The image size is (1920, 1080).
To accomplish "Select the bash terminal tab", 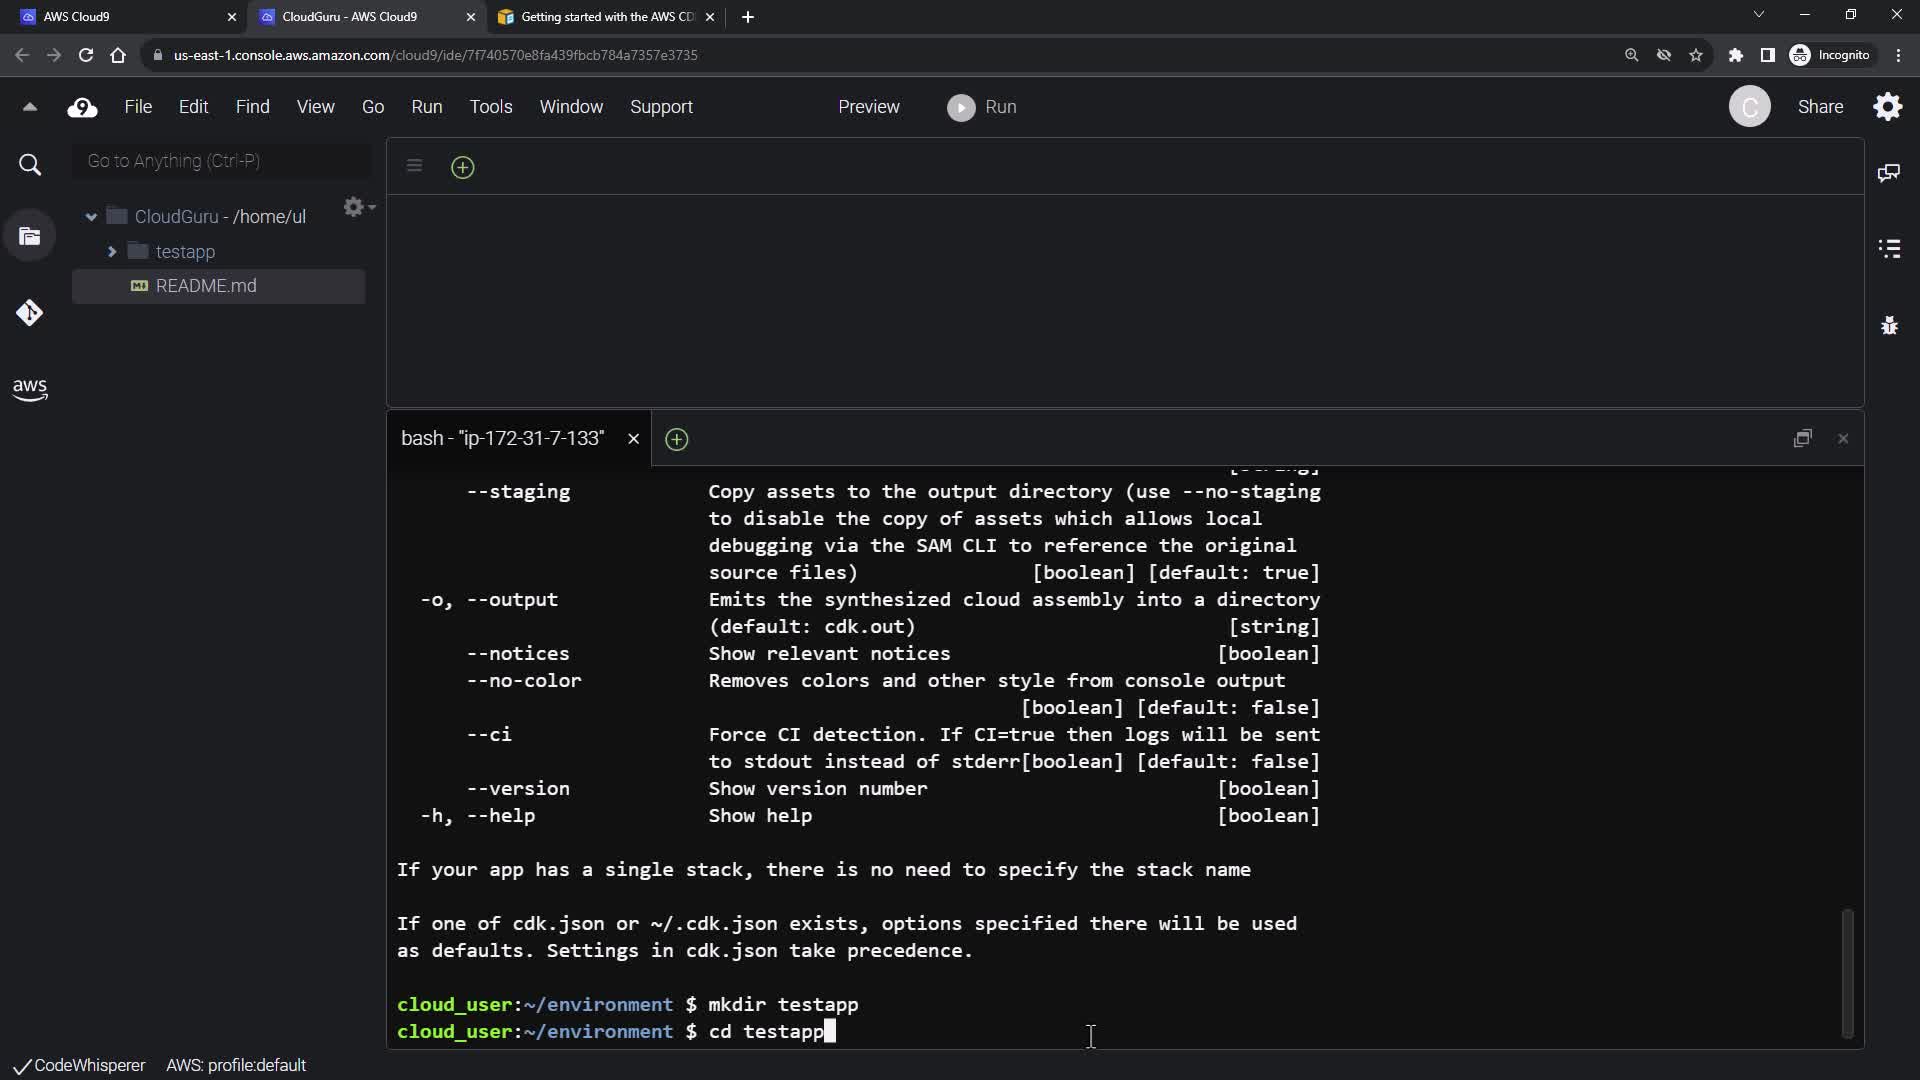I will pyautogui.click(x=502, y=439).
